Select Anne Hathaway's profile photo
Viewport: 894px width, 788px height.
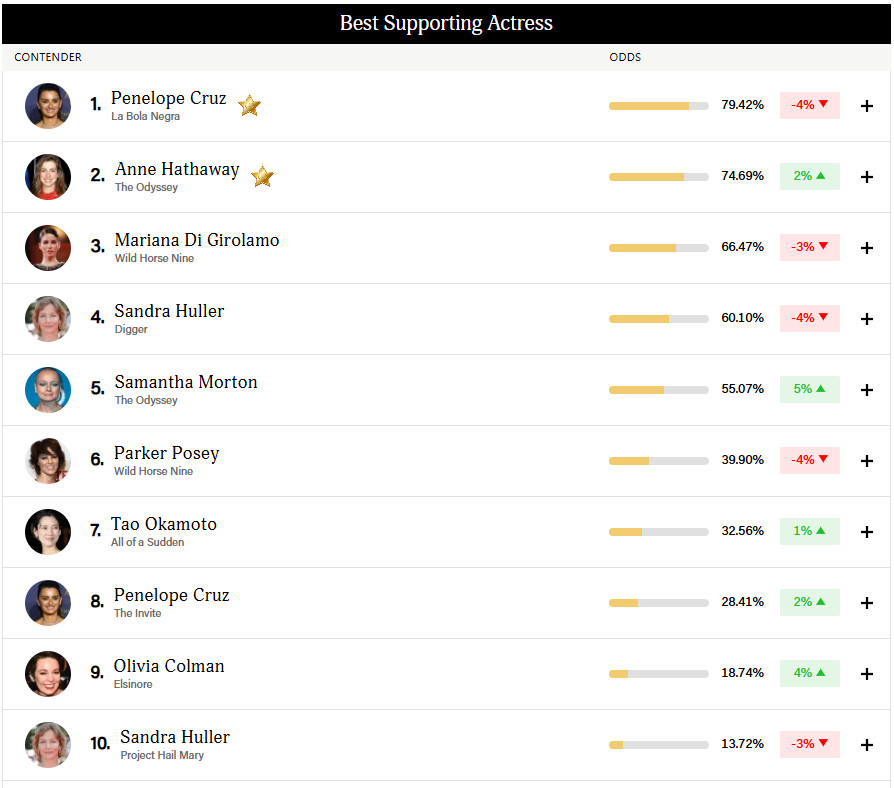tap(48, 177)
